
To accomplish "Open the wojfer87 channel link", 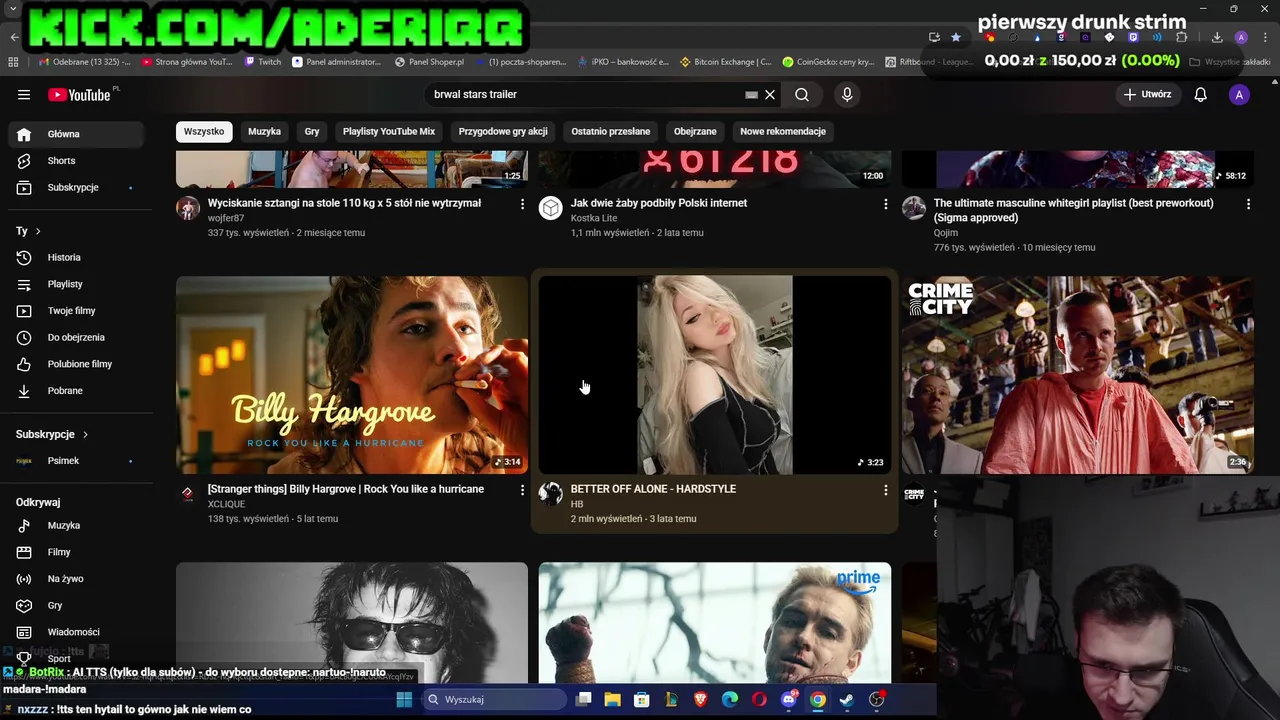I will [226, 218].
